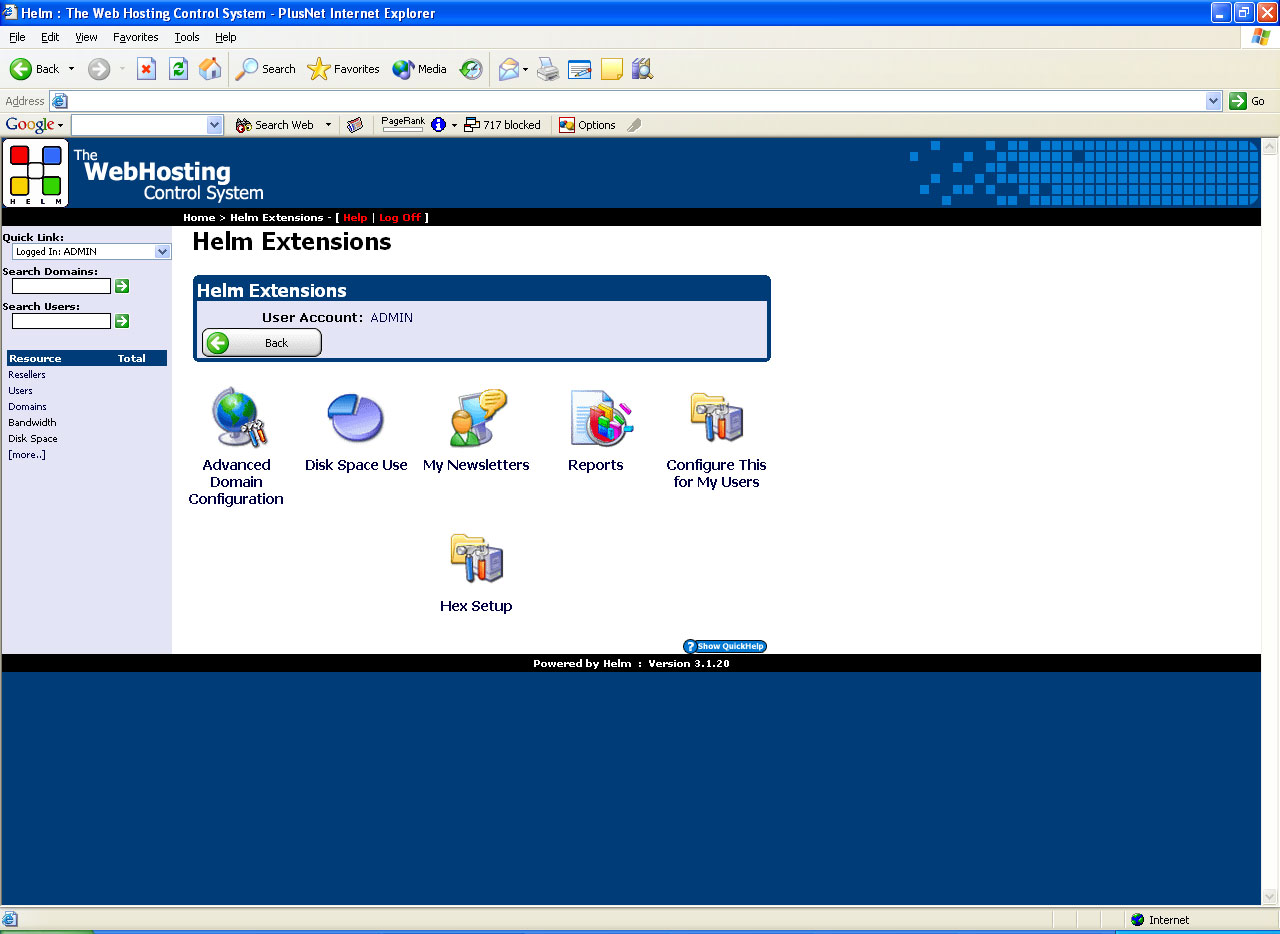Open the Tools menu
Image resolution: width=1280 pixels, height=934 pixels.
(x=187, y=37)
